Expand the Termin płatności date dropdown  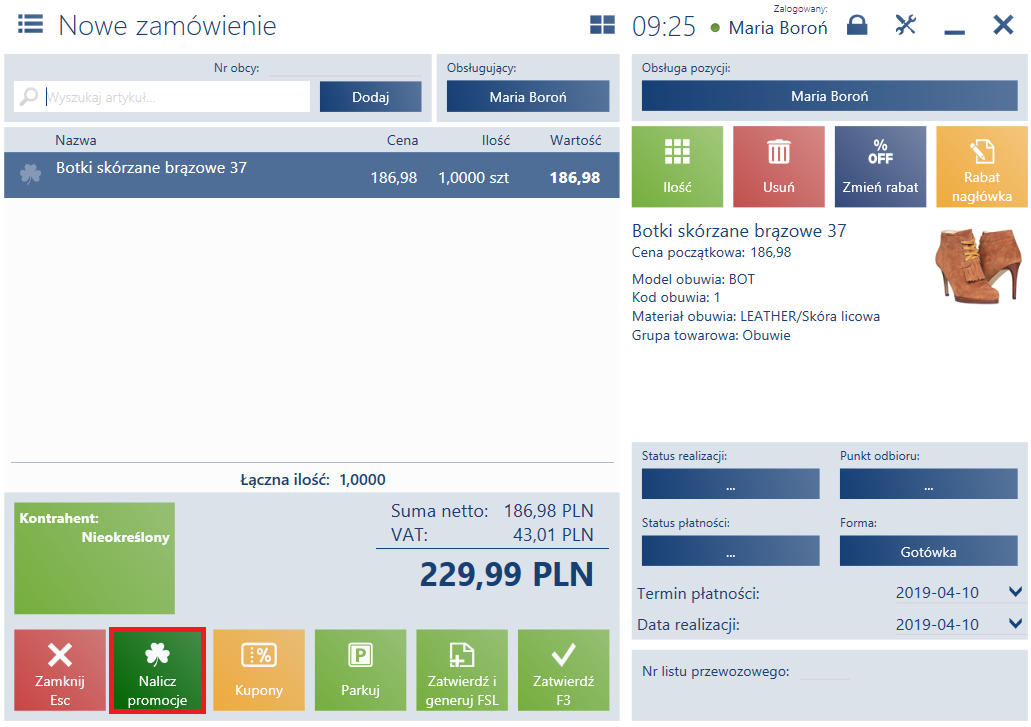[1015, 592]
